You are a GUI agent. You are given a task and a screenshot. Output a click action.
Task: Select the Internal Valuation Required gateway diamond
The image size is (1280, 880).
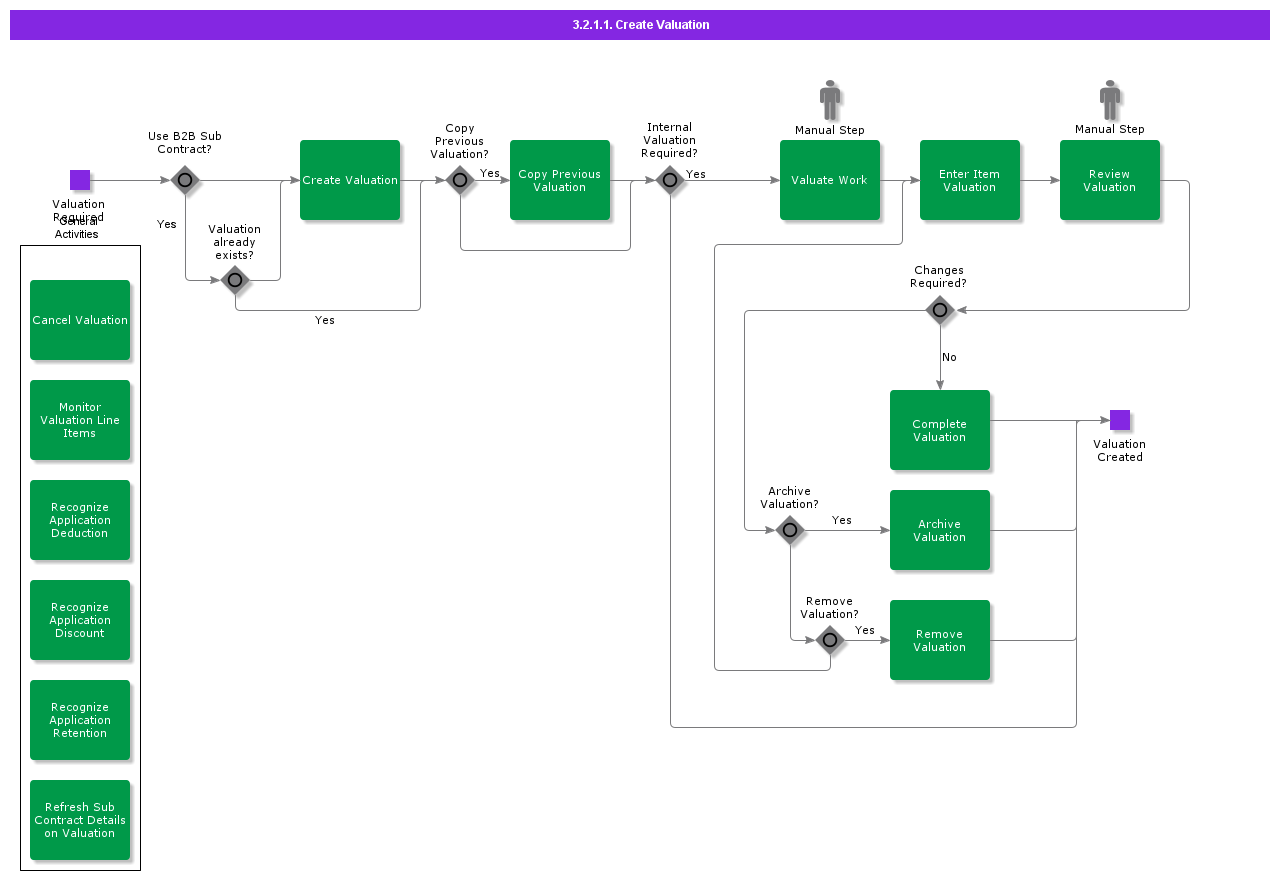pyautogui.click(x=670, y=180)
